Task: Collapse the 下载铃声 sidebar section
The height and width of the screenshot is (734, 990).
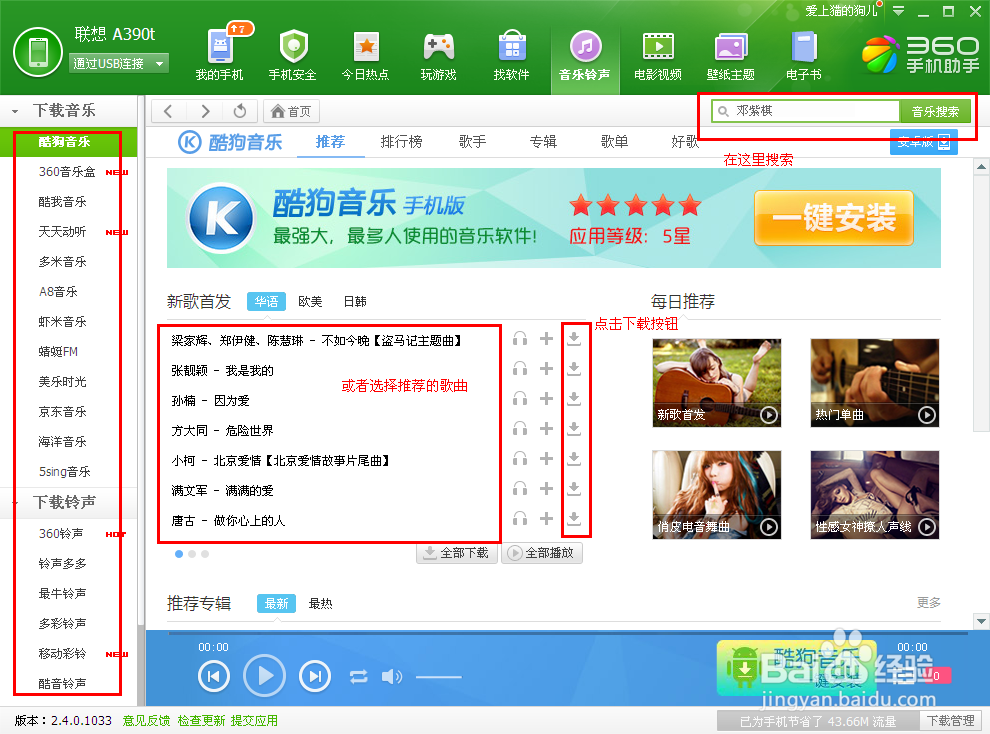Action: tap(15, 503)
